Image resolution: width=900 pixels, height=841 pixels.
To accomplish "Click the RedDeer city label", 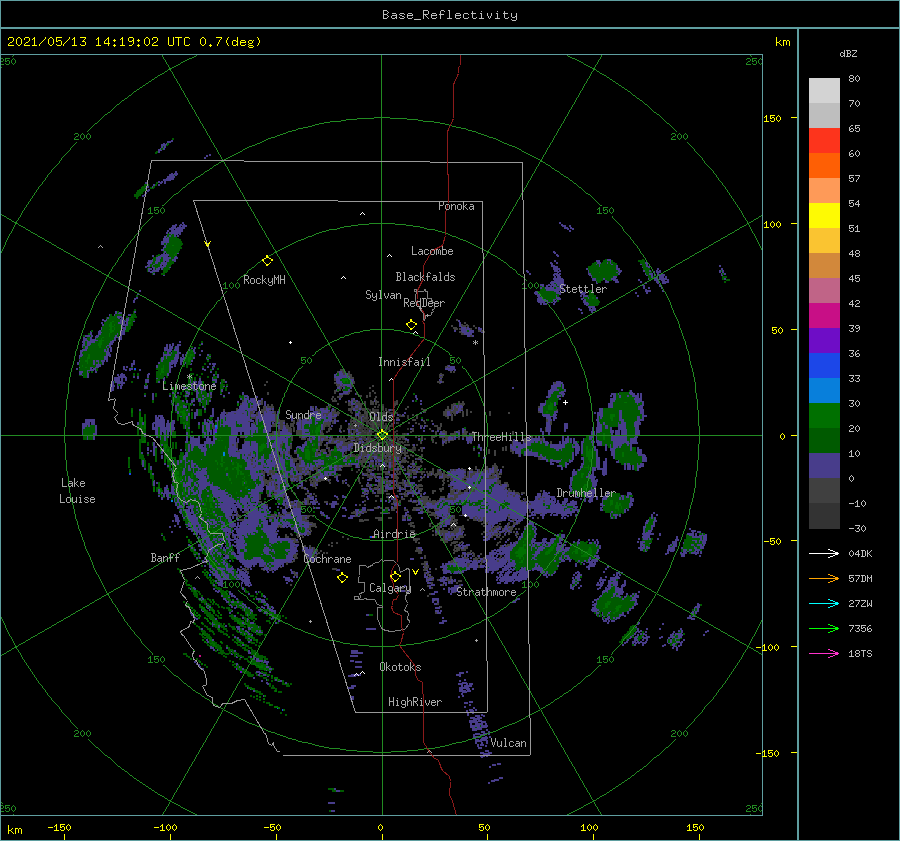I will [424, 303].
